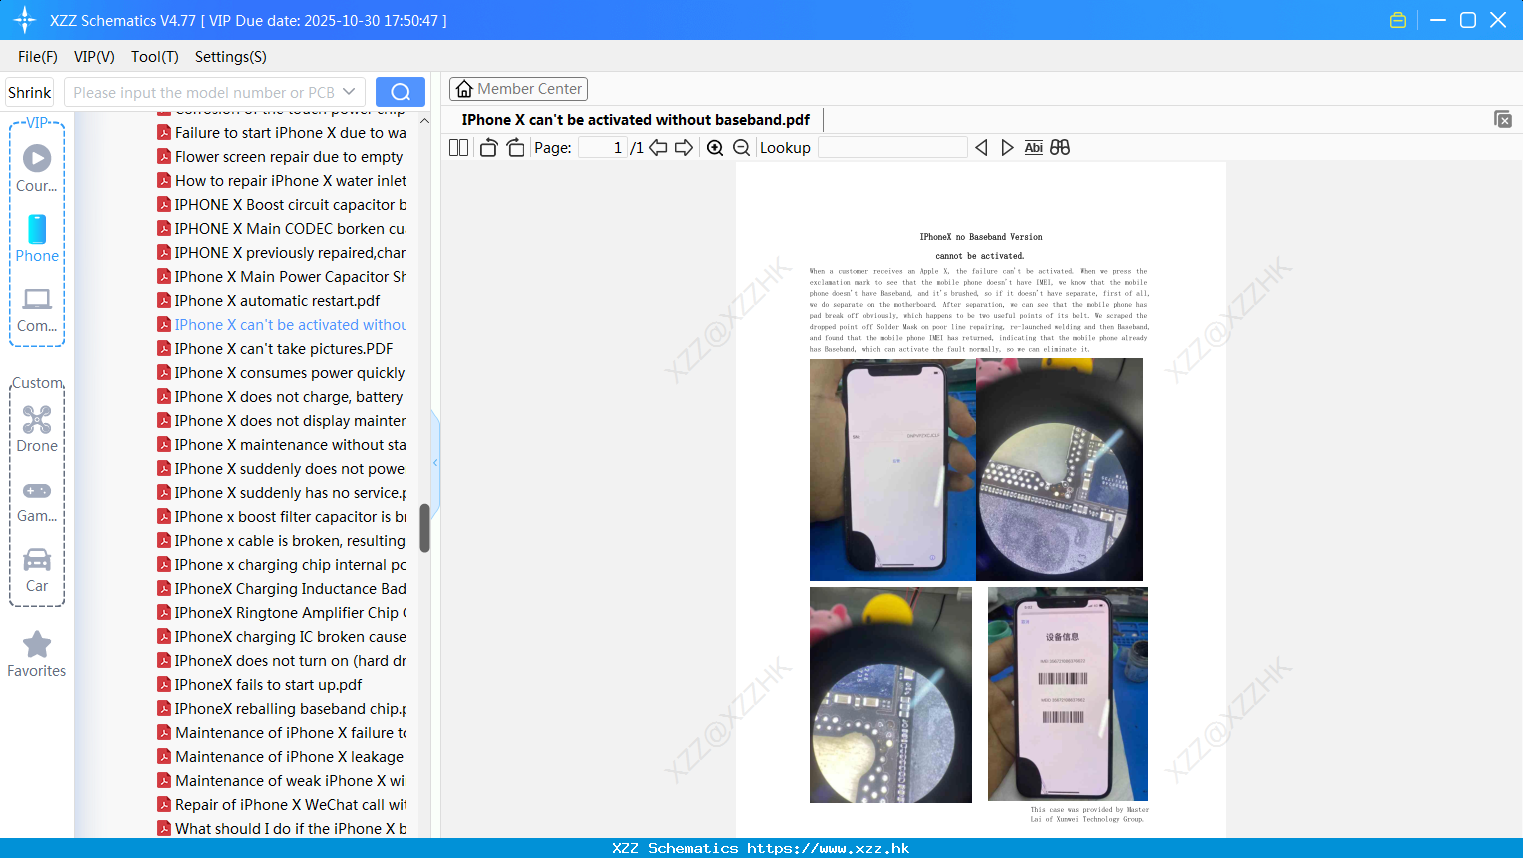The image size is (1523, 858).
Task: Open 'IPHONE X Boost circuit capacitor' file
Action: point(282,204)
